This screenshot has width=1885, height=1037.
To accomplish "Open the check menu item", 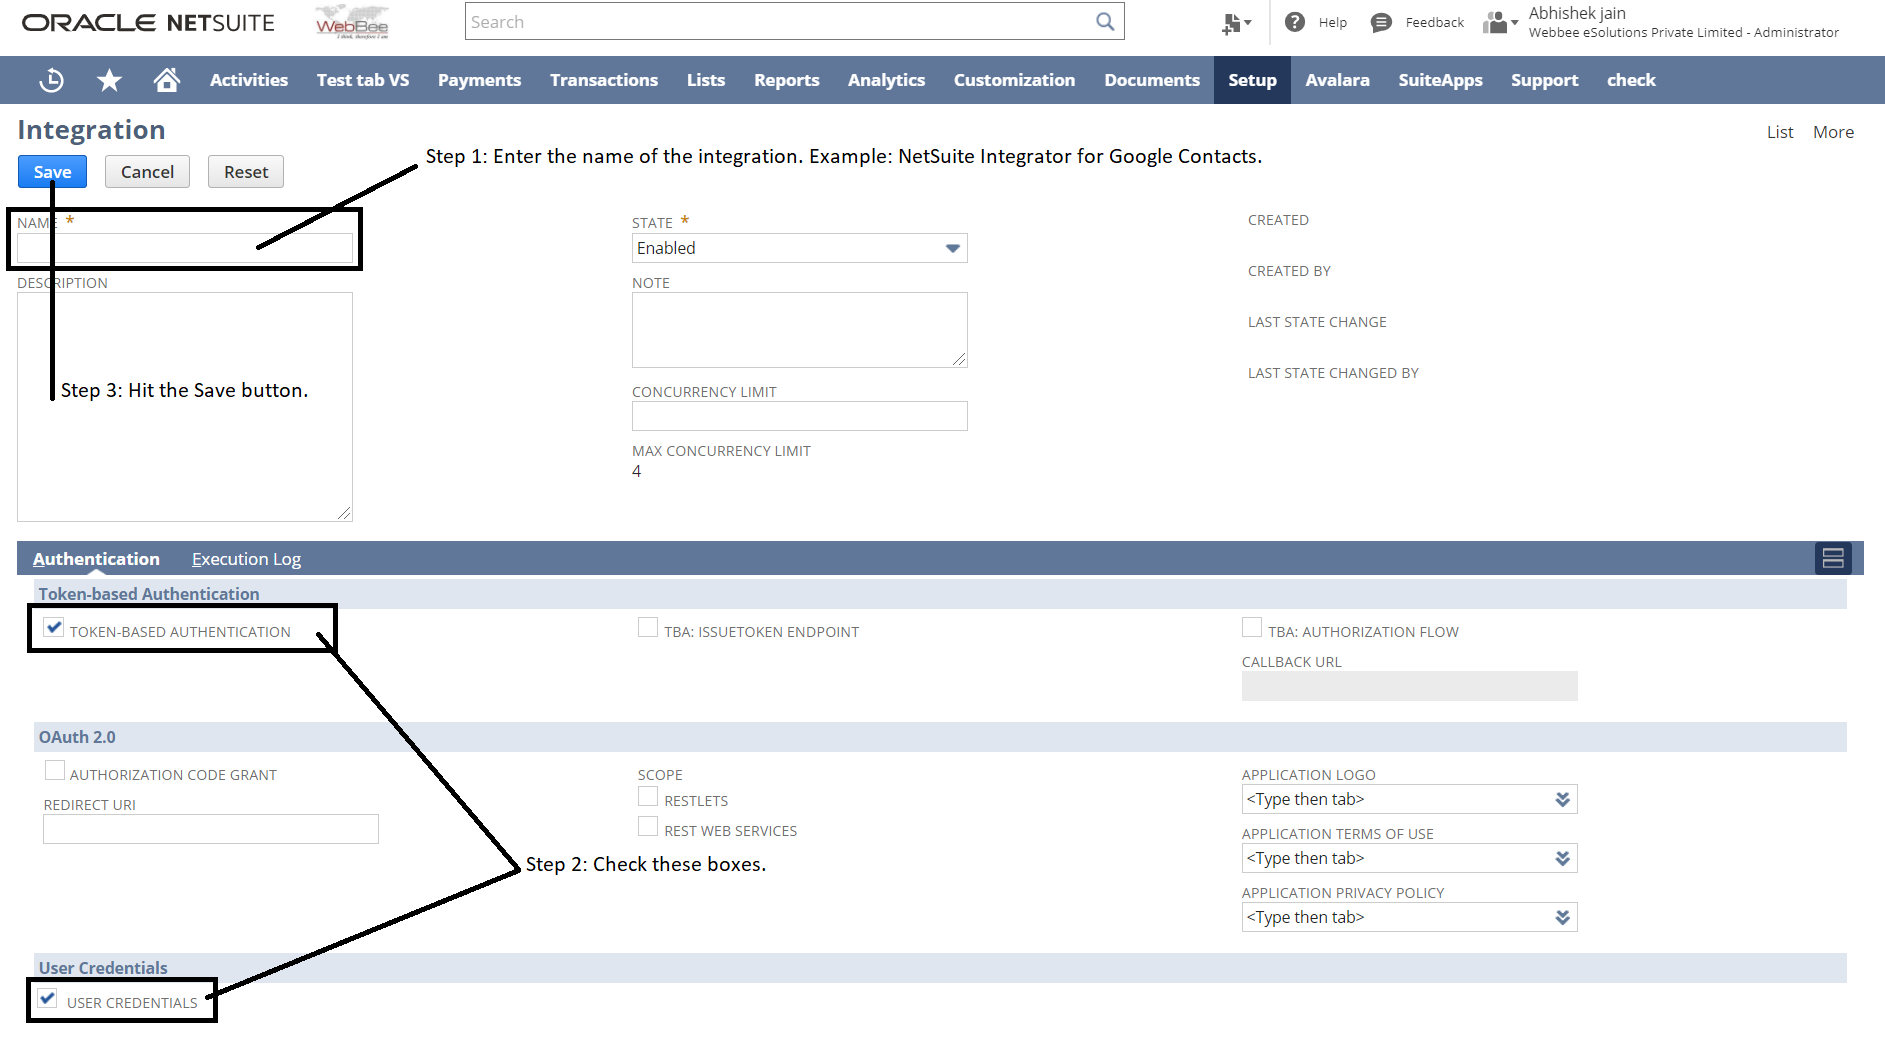I will (1631, 80).
